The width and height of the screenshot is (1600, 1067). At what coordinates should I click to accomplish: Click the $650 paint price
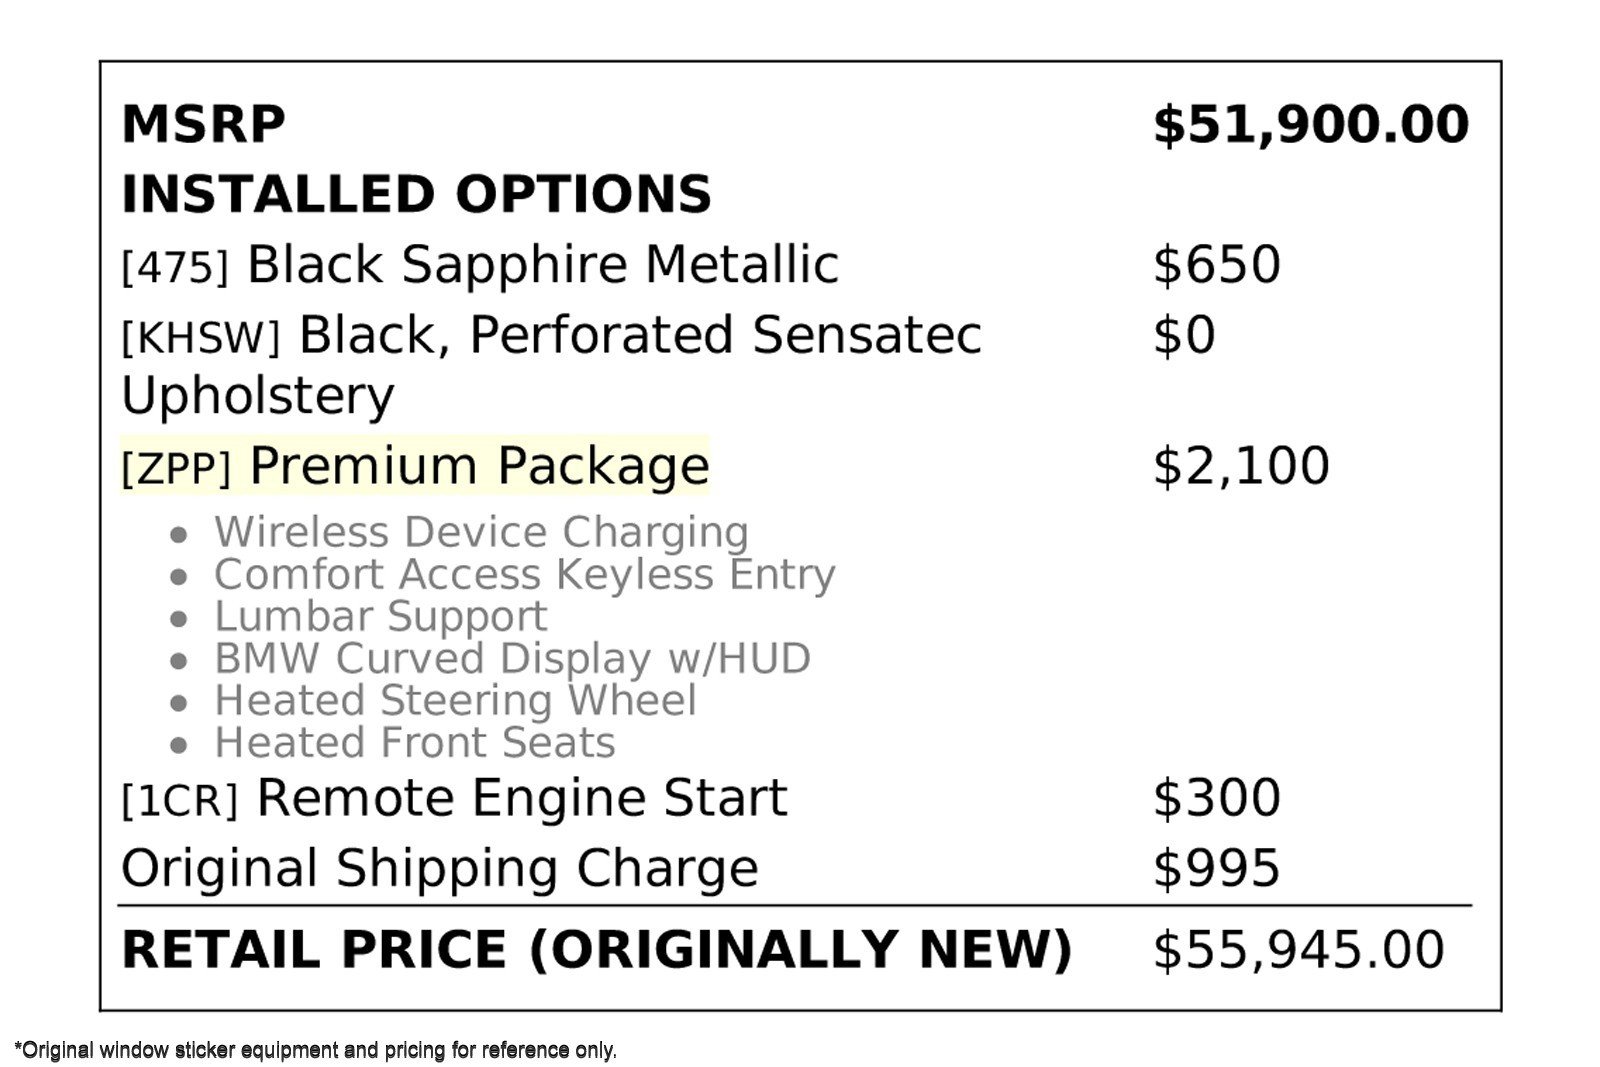pyautogui.click(x=1216, y=265)
